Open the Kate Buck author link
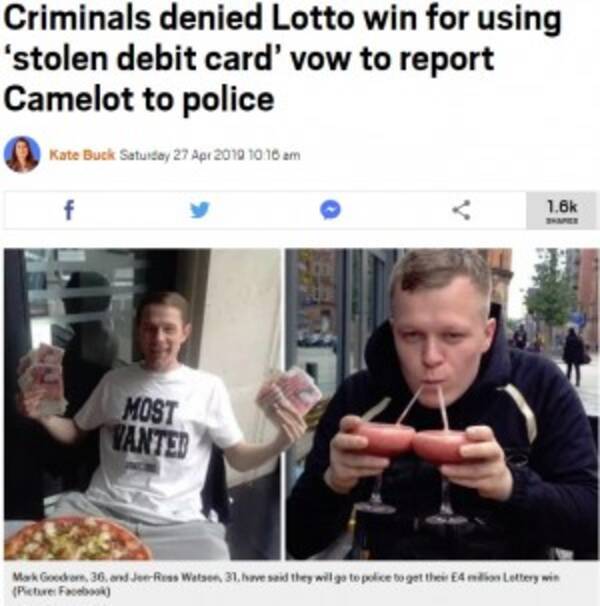The width and height of the screenshot is (600, 606). coord(82,155)
